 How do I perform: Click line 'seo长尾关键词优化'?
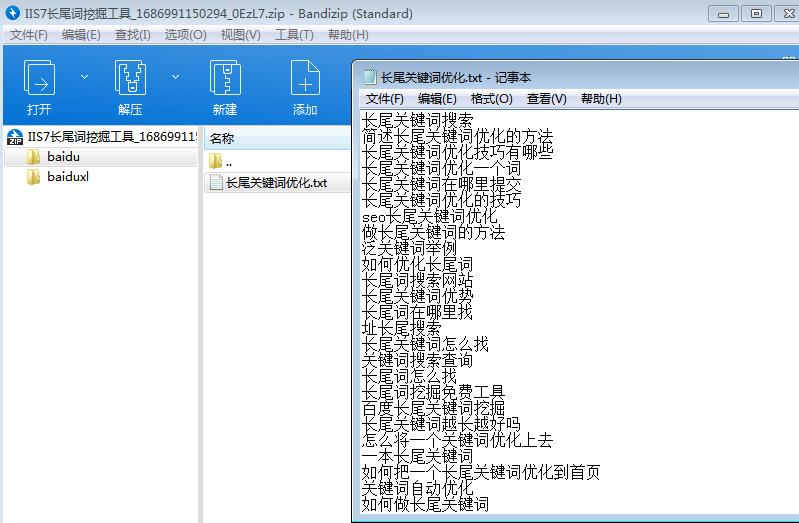(430, 216)
